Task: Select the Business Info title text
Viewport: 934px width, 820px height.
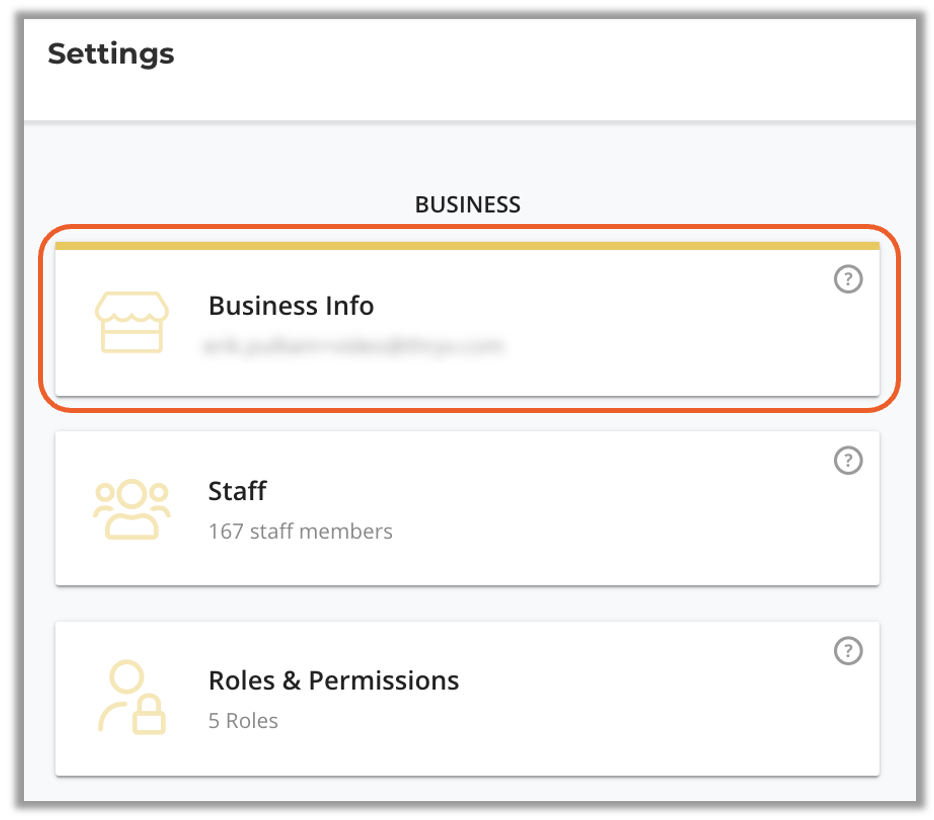Action: click(x=290, y=306)
